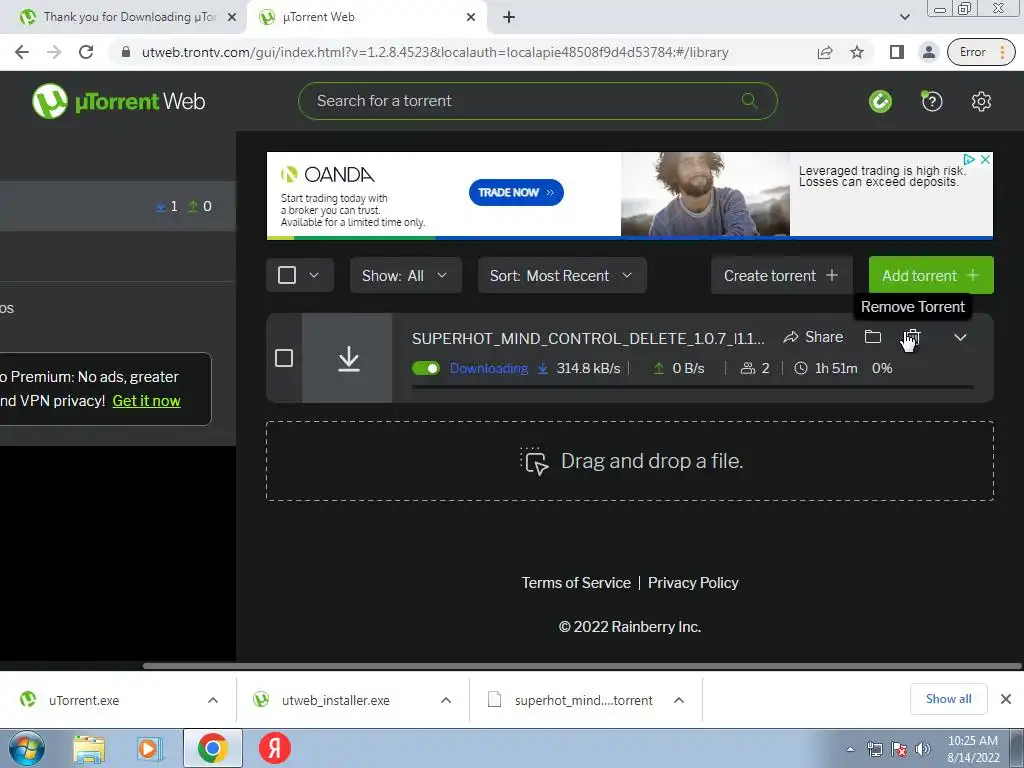Open the settings gear icon
1024x768 pixels.
click(981, 101)
